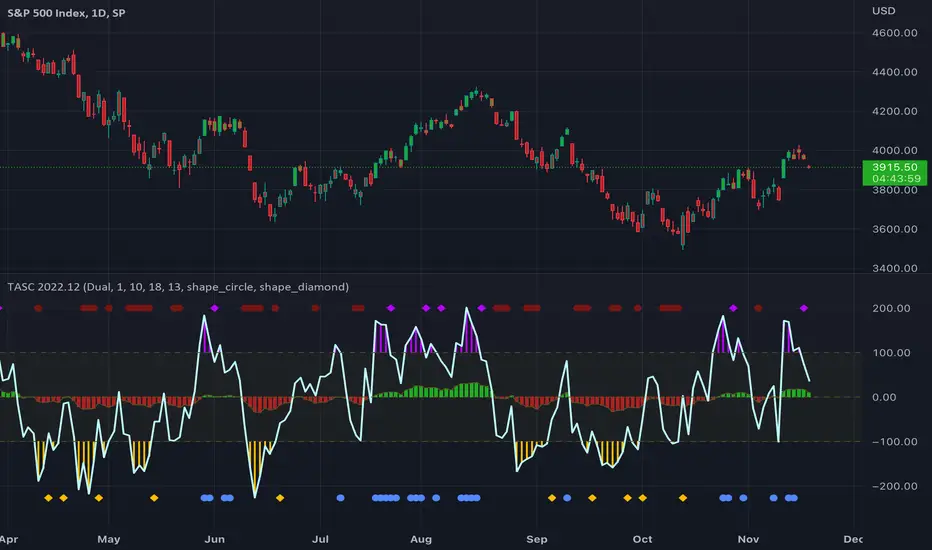Click the 3600.00 price scale level
Image resolution: width=932 pixels, height=550 pixels.
coord(895,229)
